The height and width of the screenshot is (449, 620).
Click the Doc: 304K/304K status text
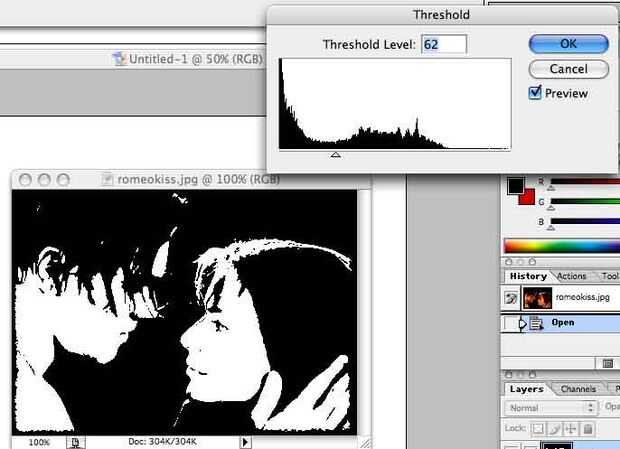162,441
